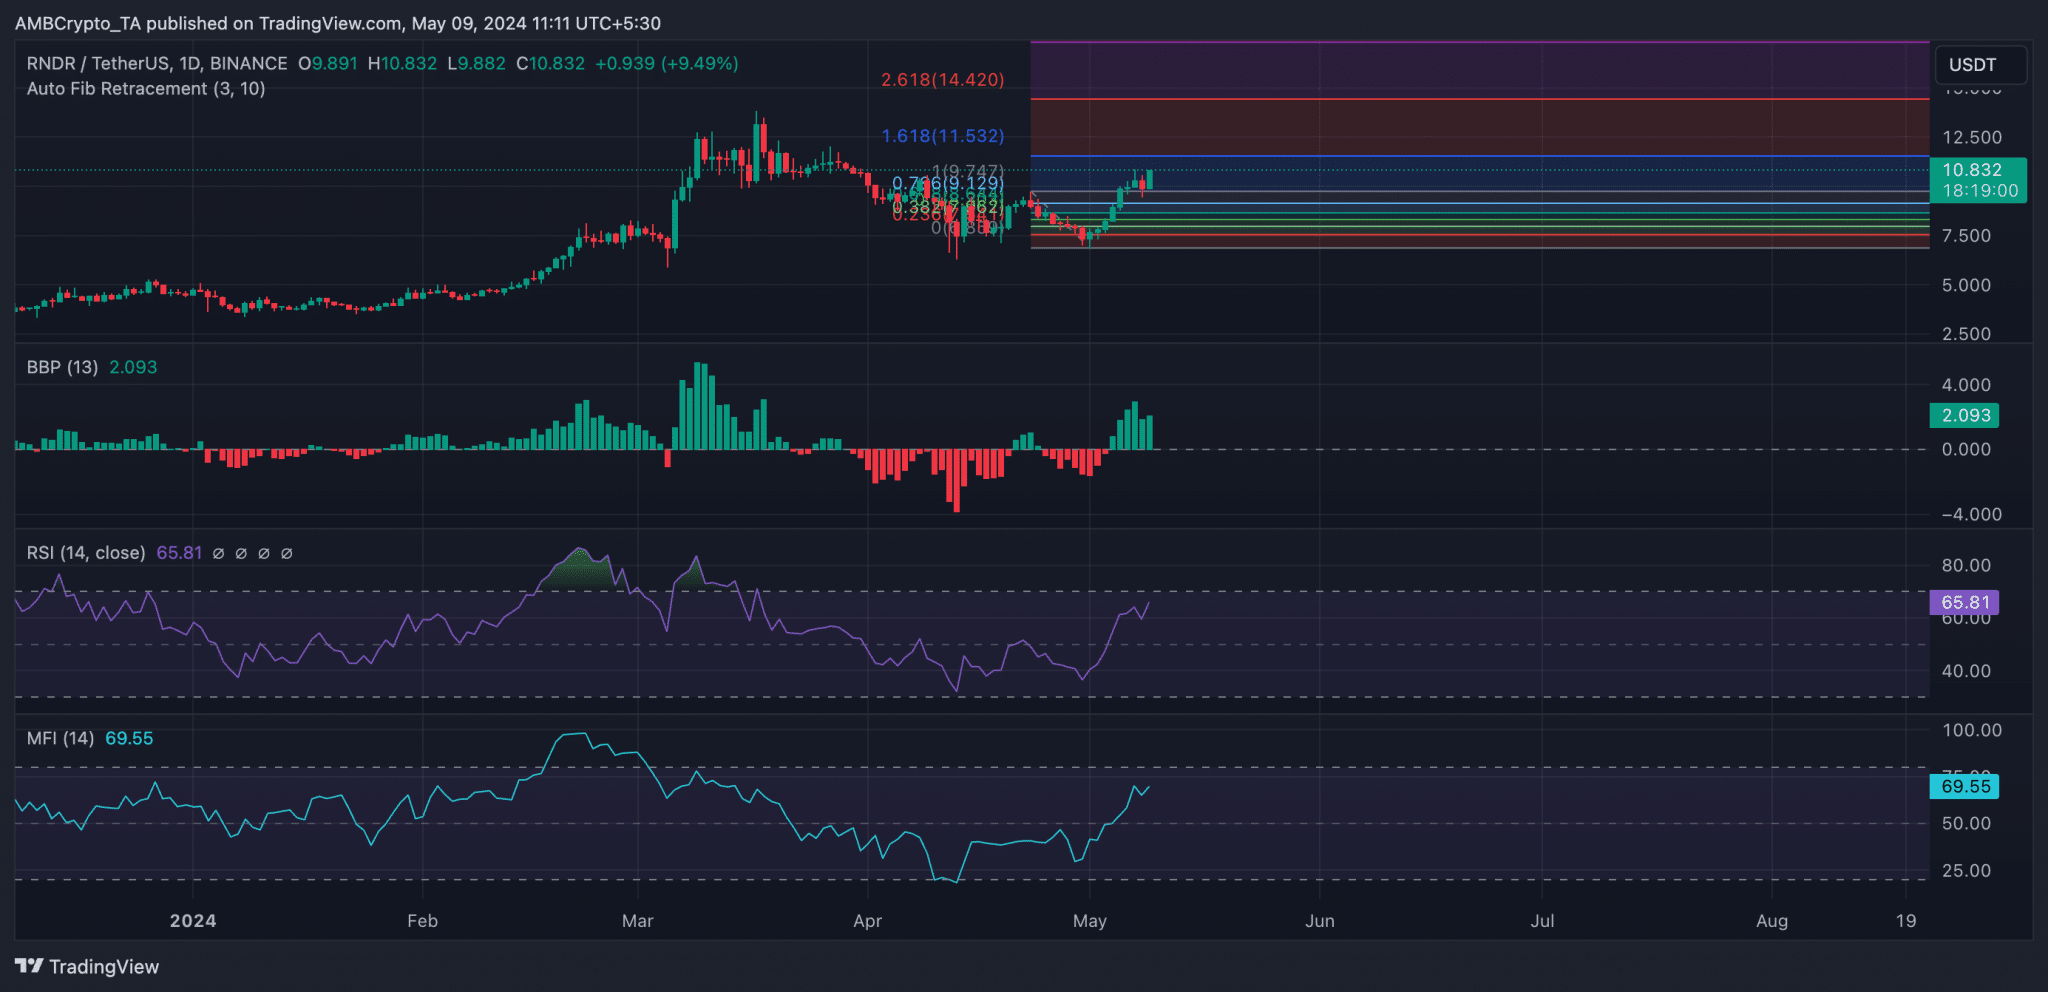Image resolution: width=2048 pixels, height=992 pixels.
Task: Select the 2.618(14.420) Fib level label
Action: (942, 79)
